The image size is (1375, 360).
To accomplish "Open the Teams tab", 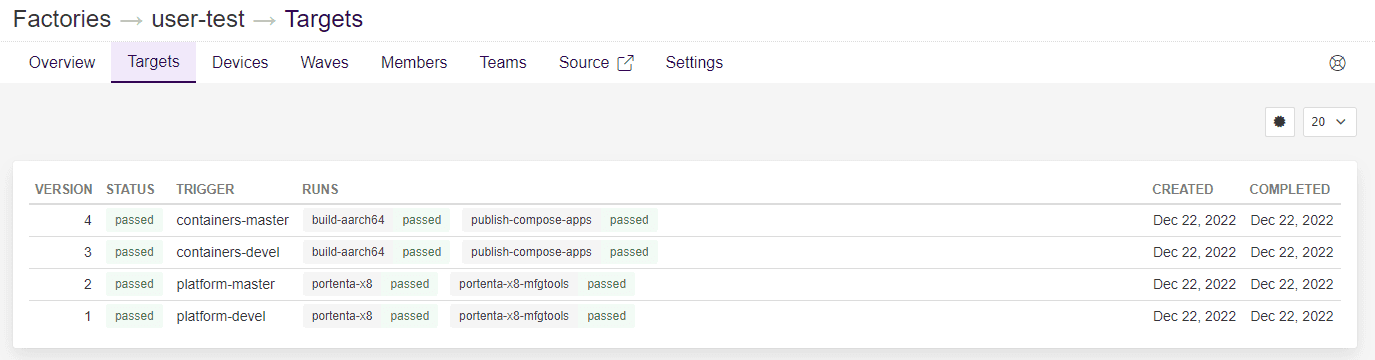I will point(503,62).
